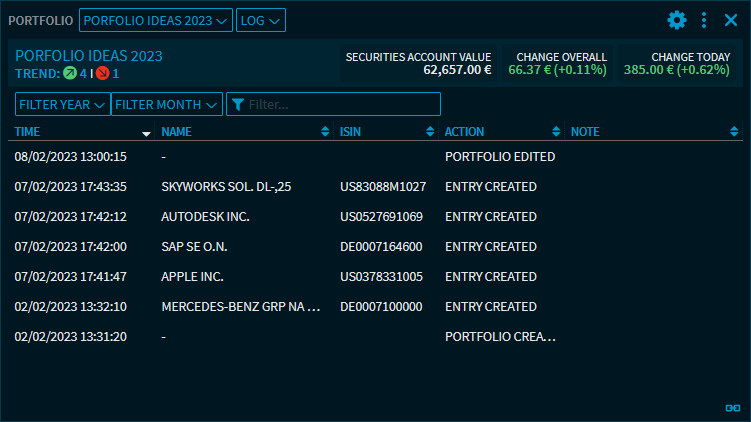Open the Filter Month dropdown
This screenshot has width=751, height=422.
pyautogui.click(x=167, y=104)
